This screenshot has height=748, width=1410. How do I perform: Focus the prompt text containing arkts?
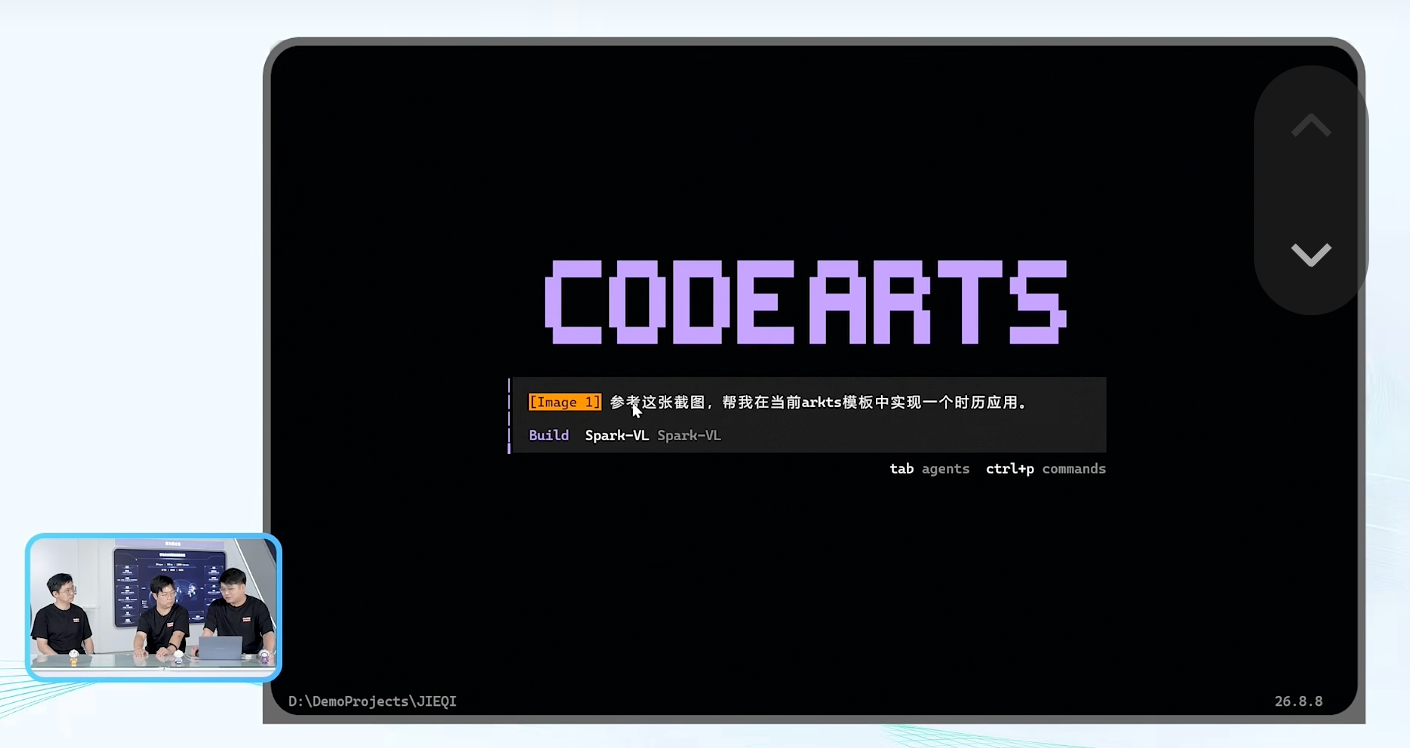(x=819, y=402)
